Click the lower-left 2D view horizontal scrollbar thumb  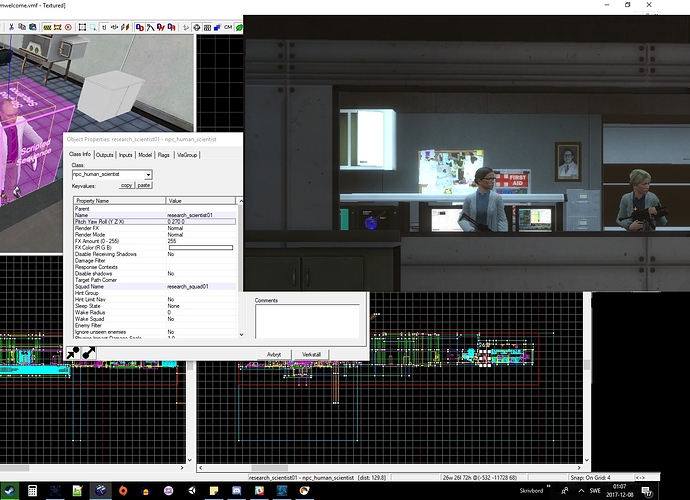[x=15, y=468]
